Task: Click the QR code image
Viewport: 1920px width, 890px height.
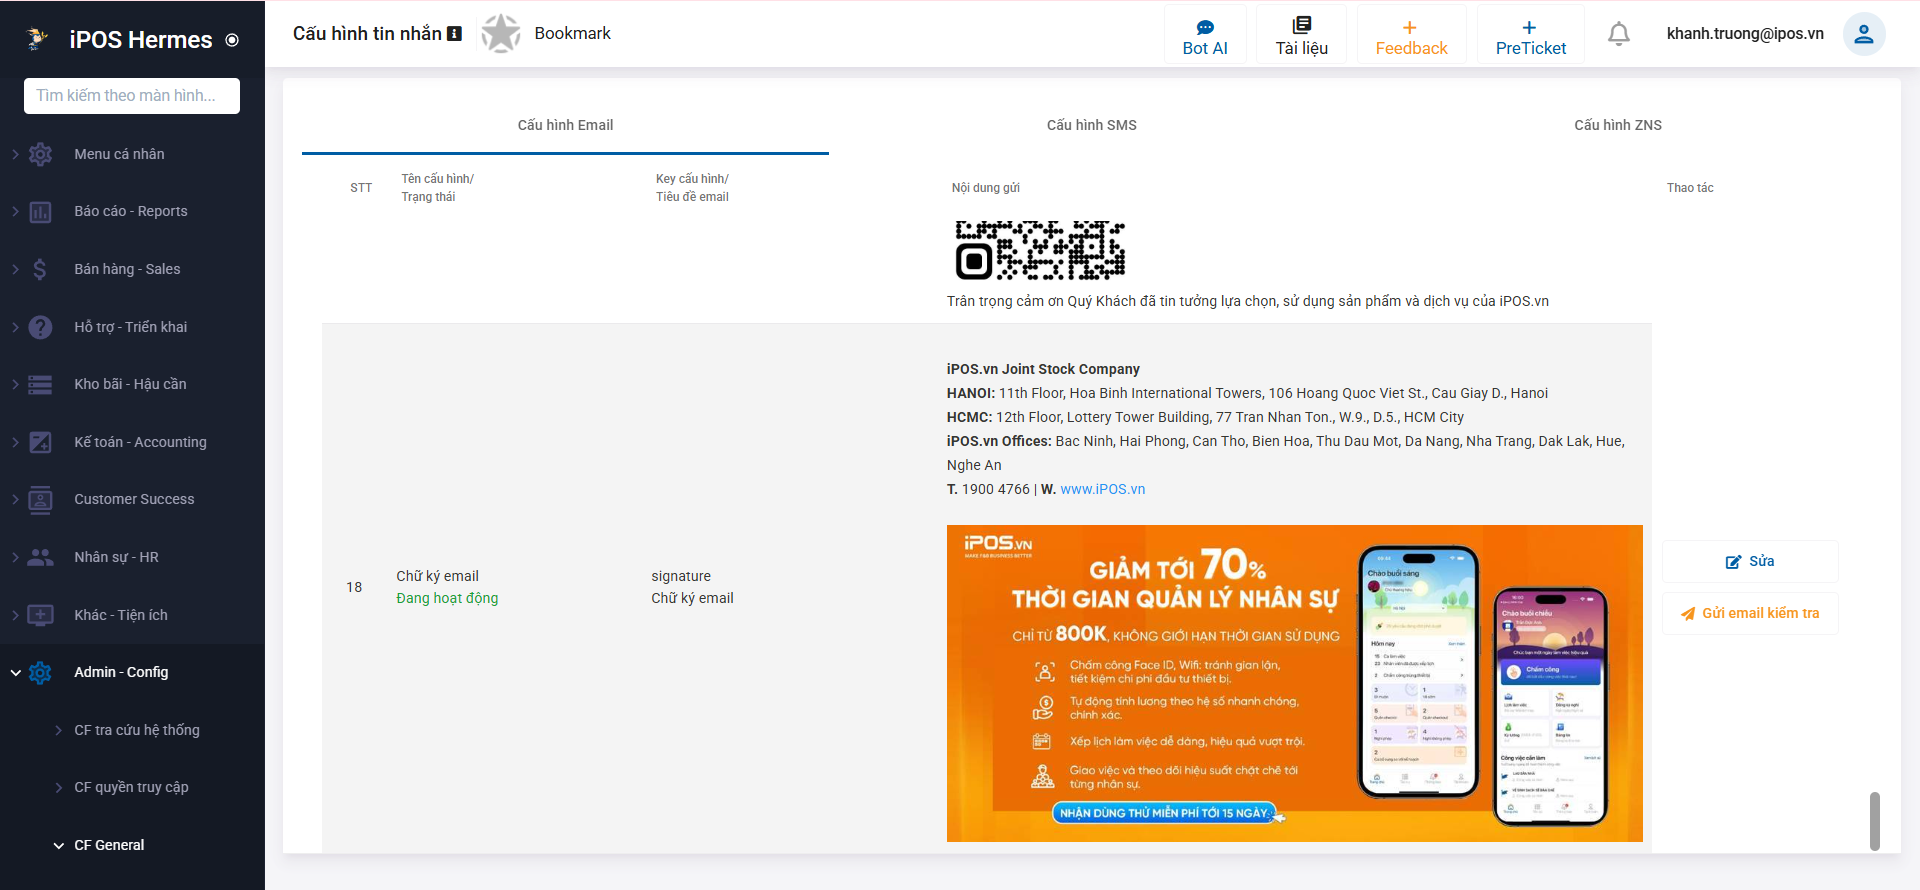Action: pos(1040,250)
